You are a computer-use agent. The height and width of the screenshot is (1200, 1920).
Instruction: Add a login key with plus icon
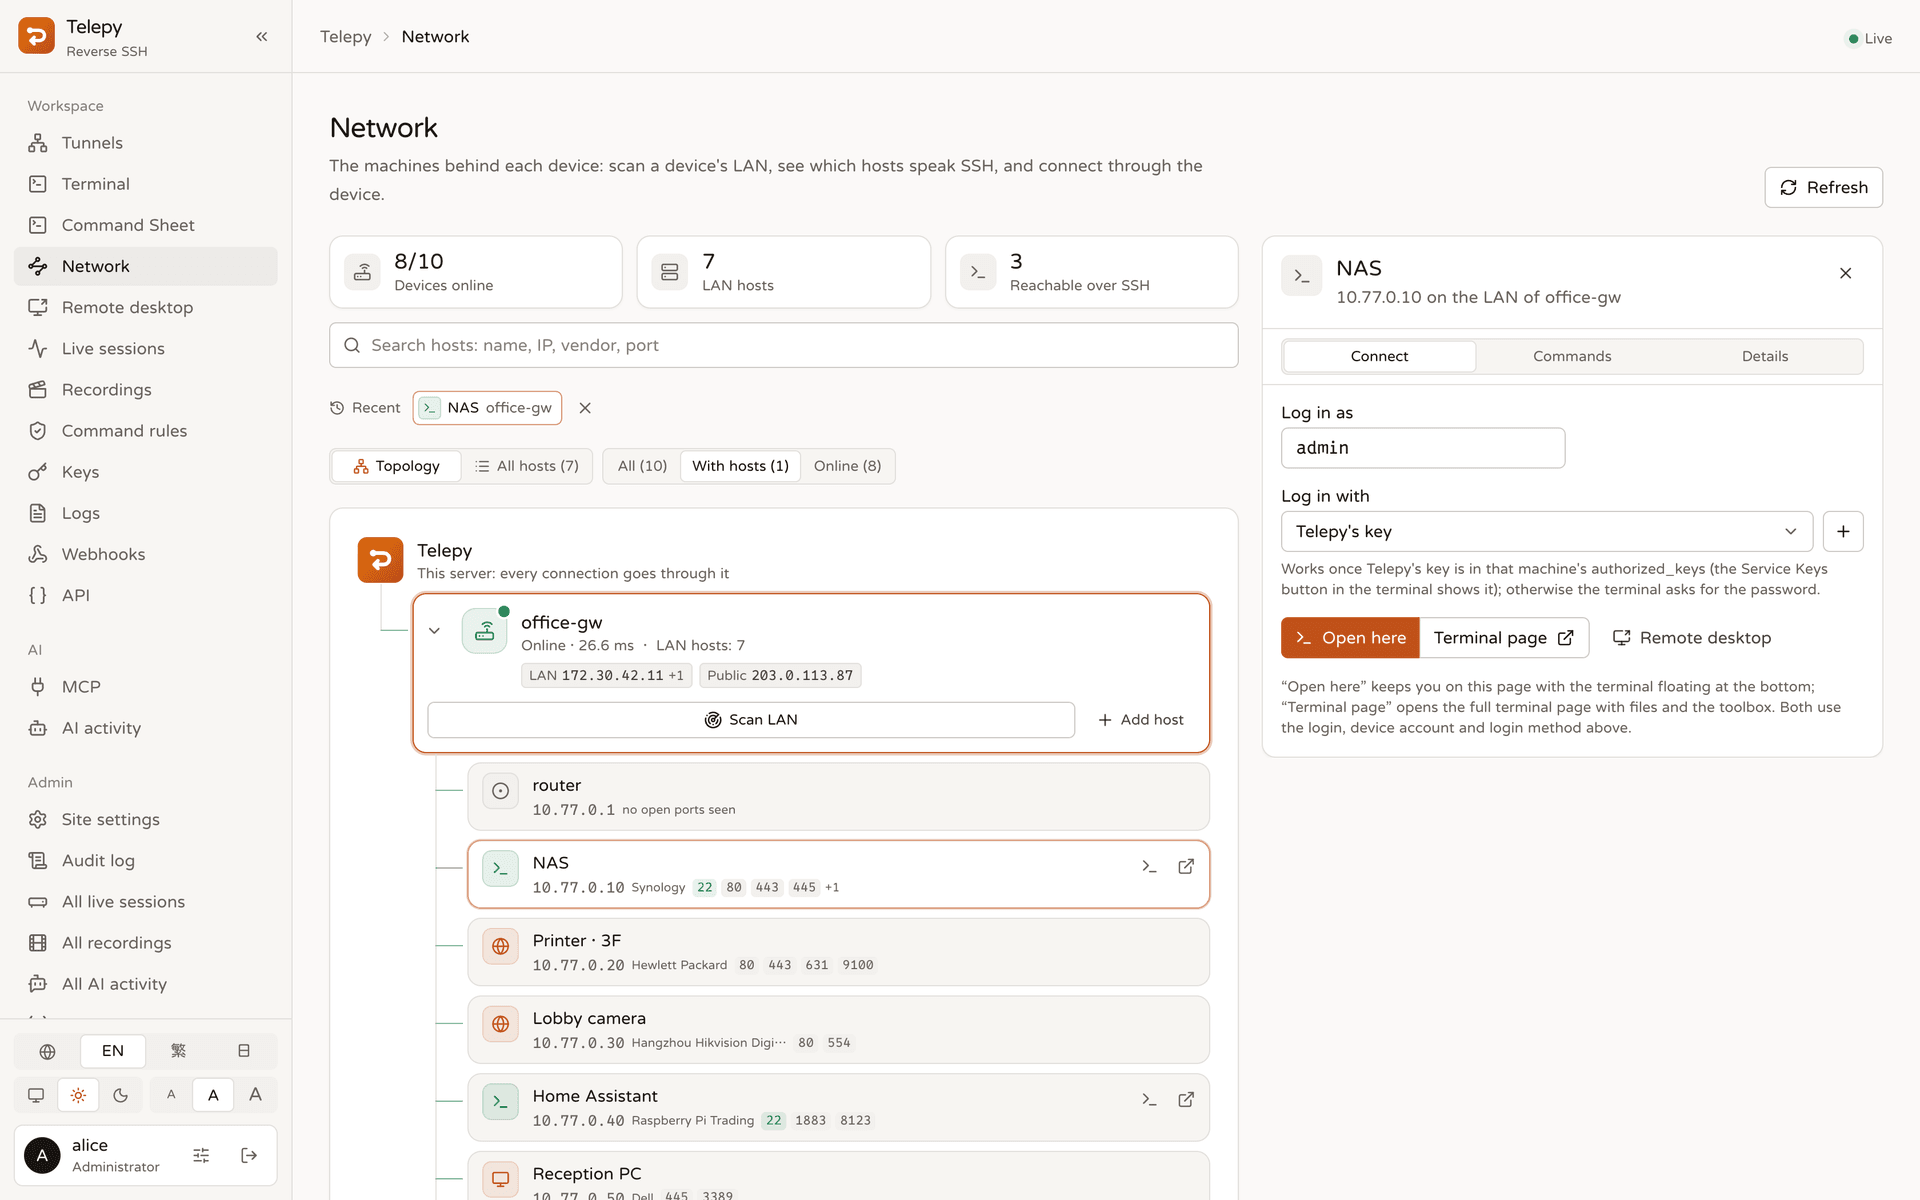[1843, 531]
